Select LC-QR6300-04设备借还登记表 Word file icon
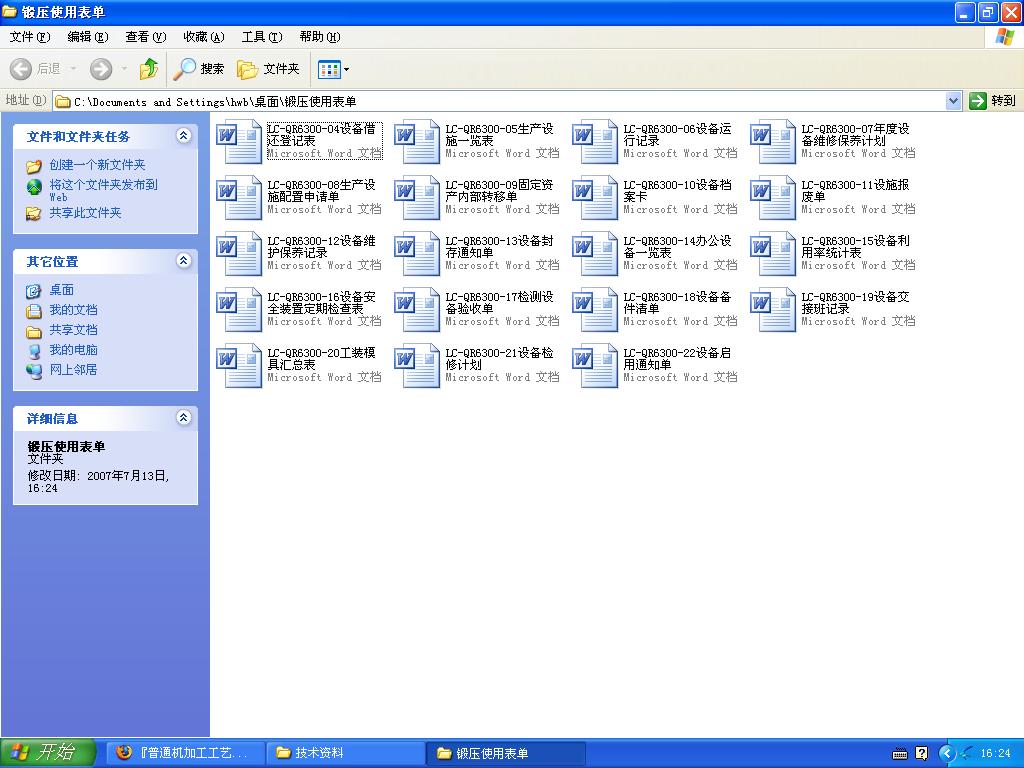Screen dimensions: 1024x768 239,141
